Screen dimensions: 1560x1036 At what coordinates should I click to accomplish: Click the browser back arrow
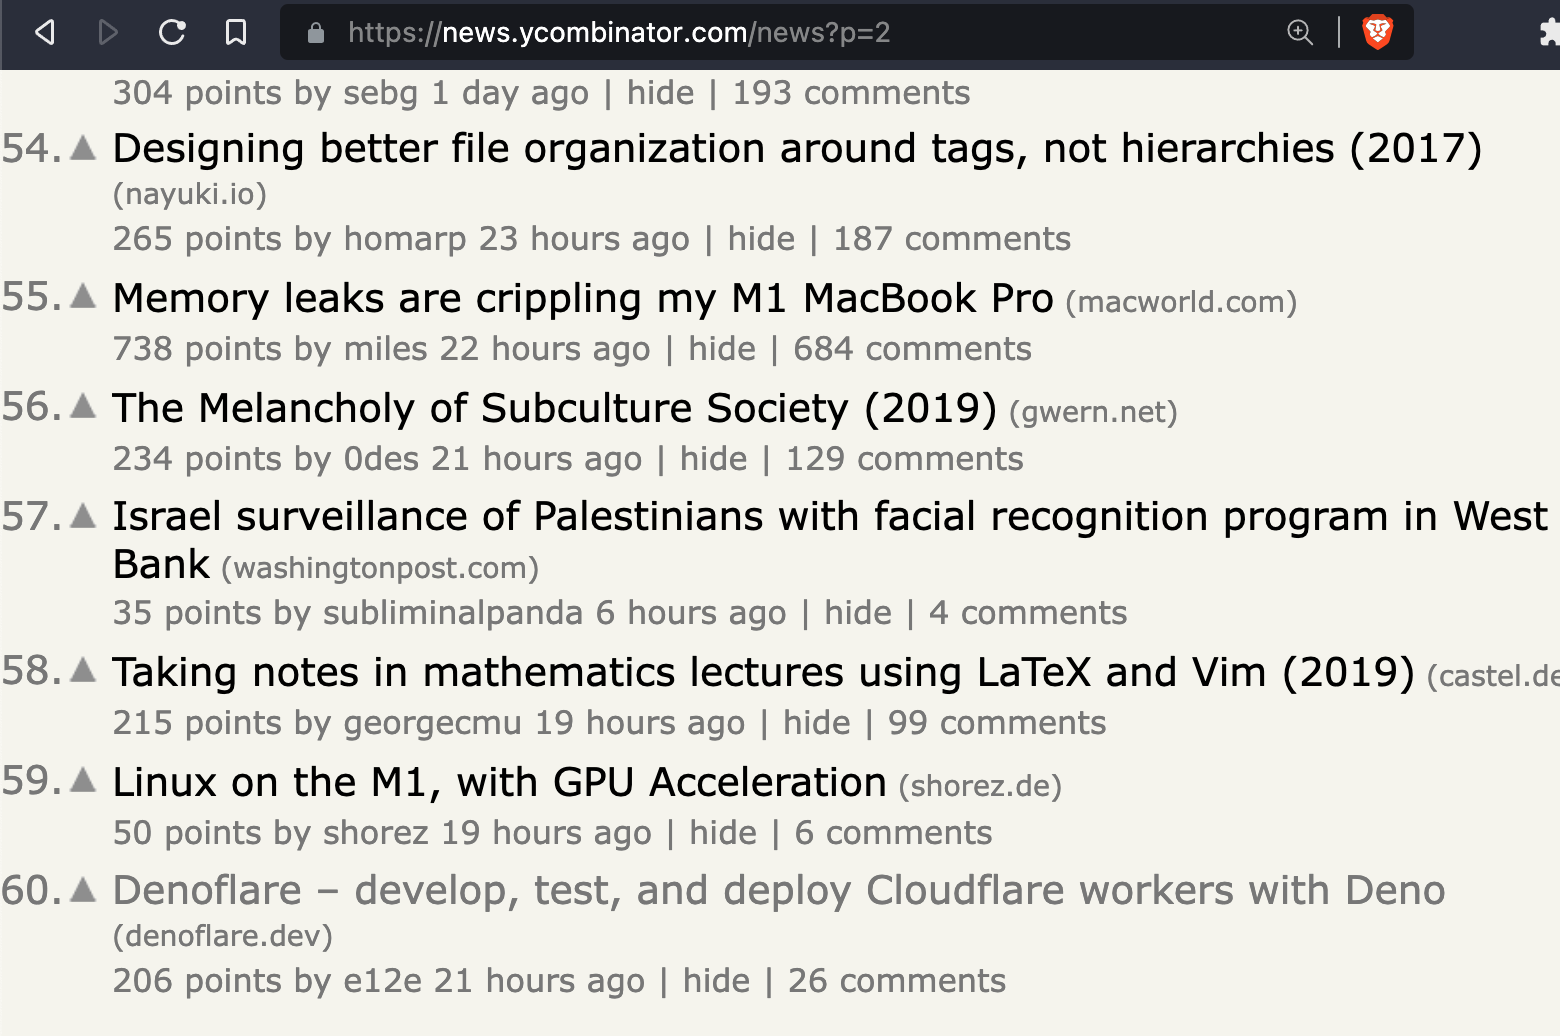pyautogui.click(x=44, y=33)
